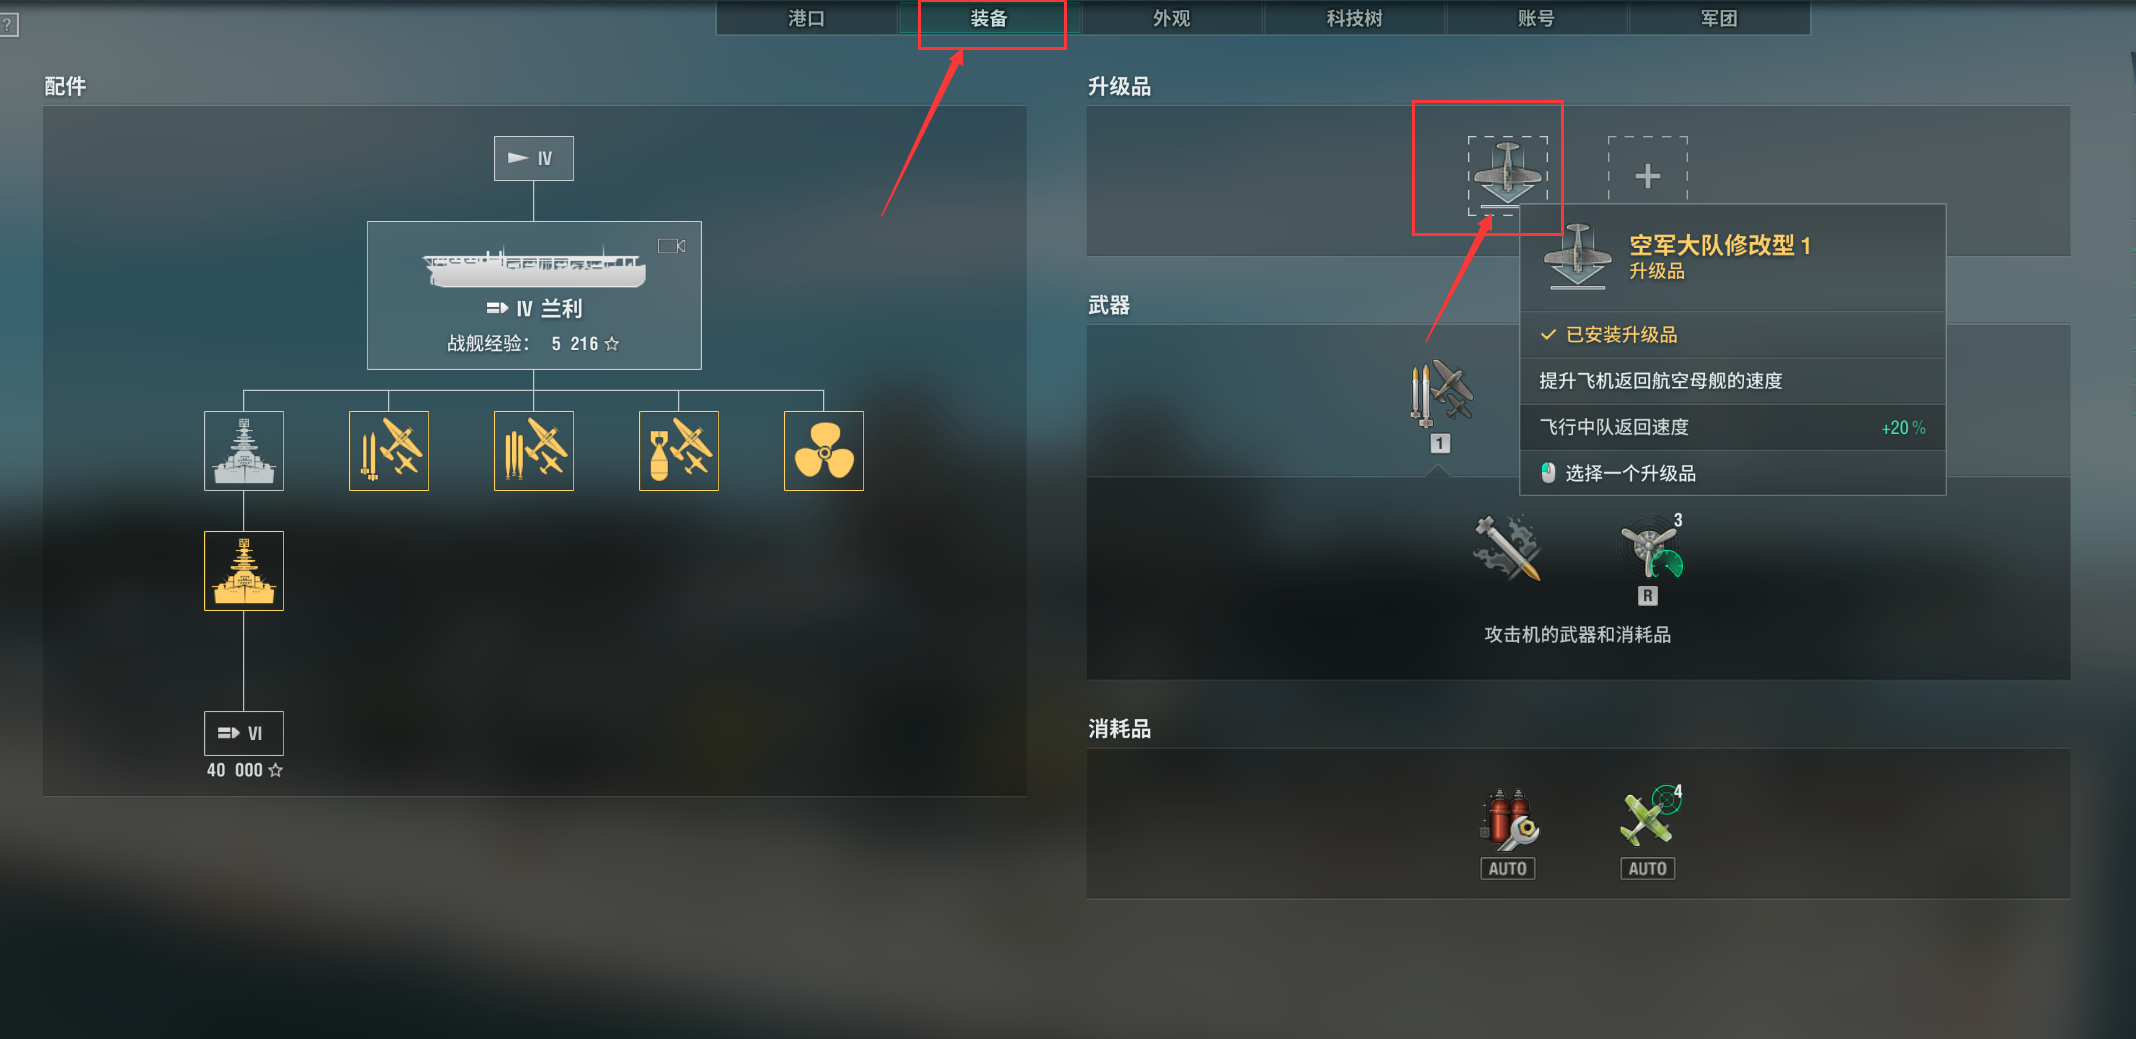Select the researched gold hull module icon
The width and height of the screenshot is (2136, 1039).
tap(244, 570)
